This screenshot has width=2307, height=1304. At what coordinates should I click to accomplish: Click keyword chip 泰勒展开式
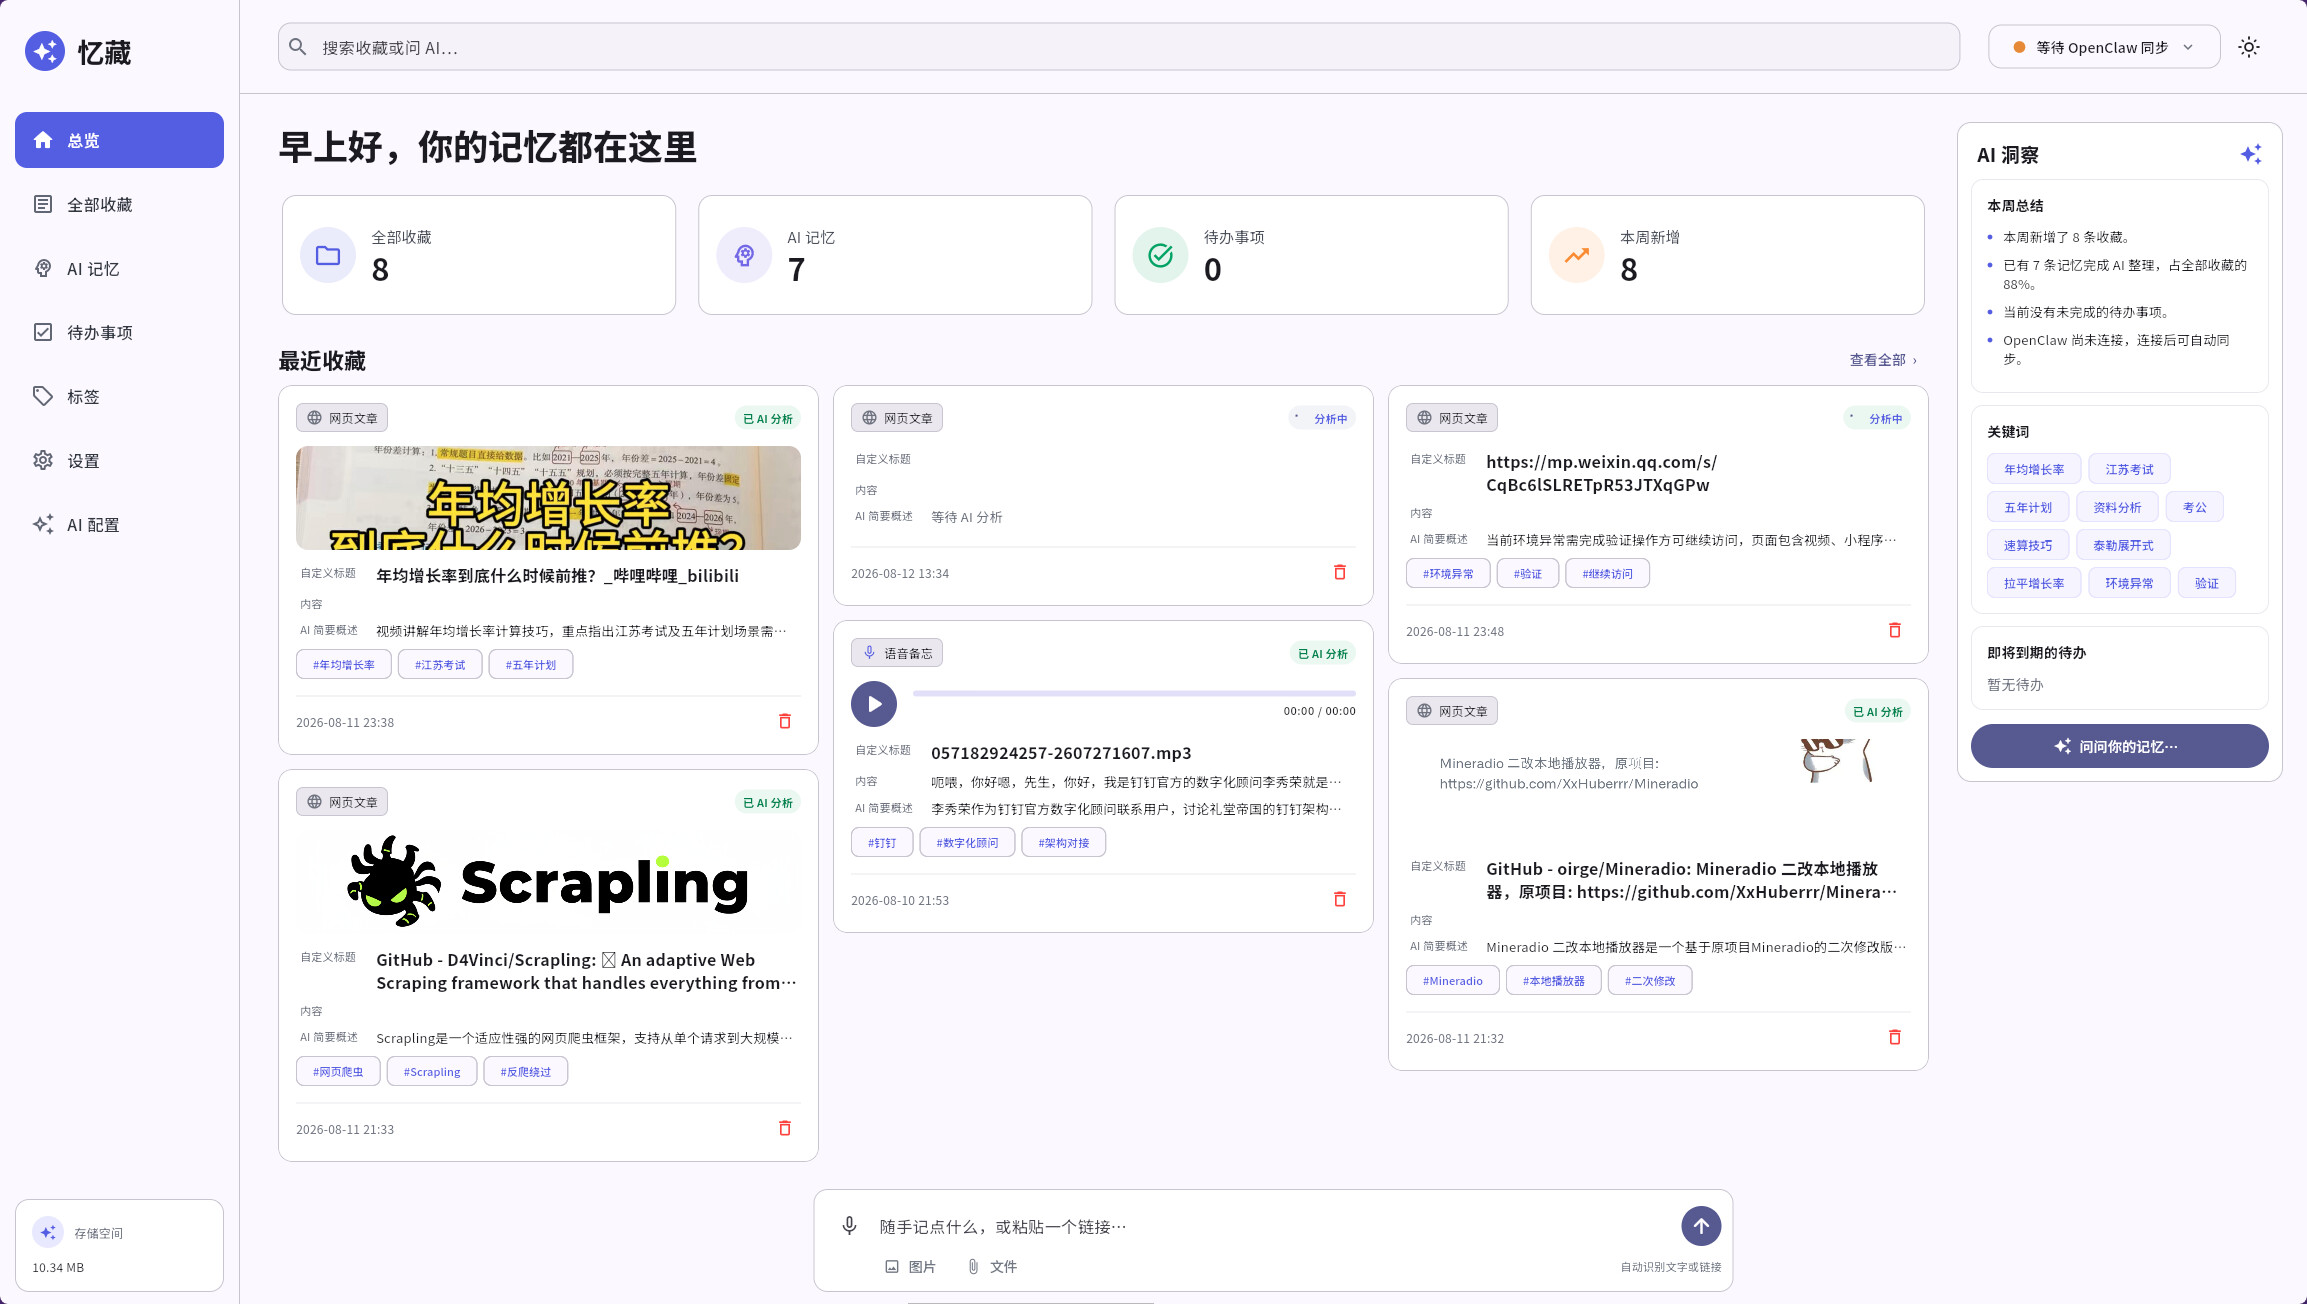pos(2123,545)
